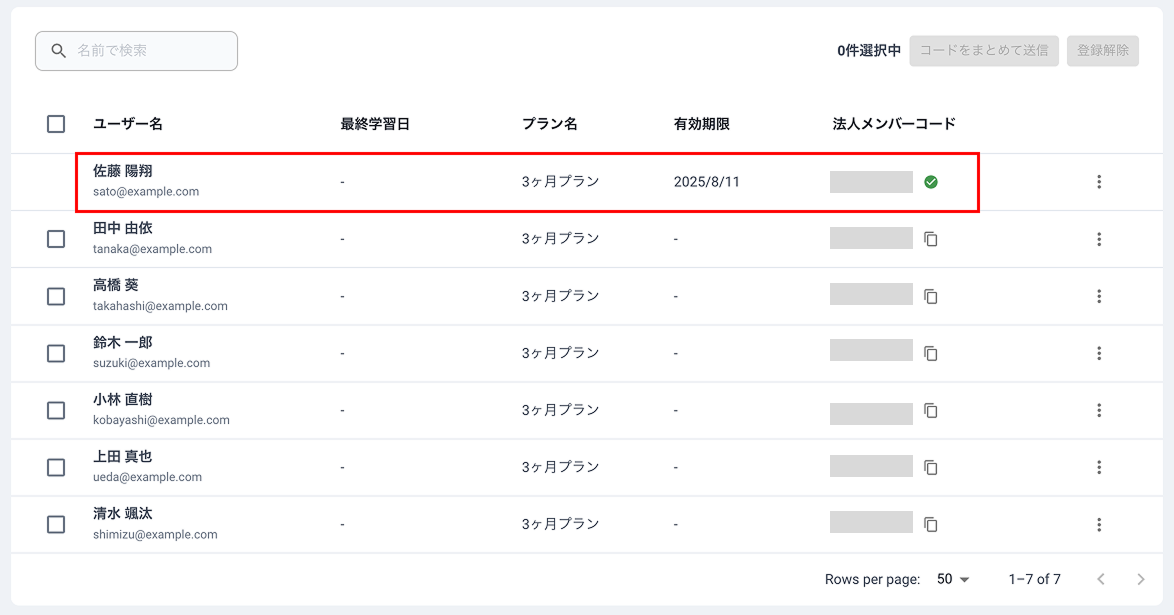Open more options menu for 佐藤 陽翔

pos(1099,182)
